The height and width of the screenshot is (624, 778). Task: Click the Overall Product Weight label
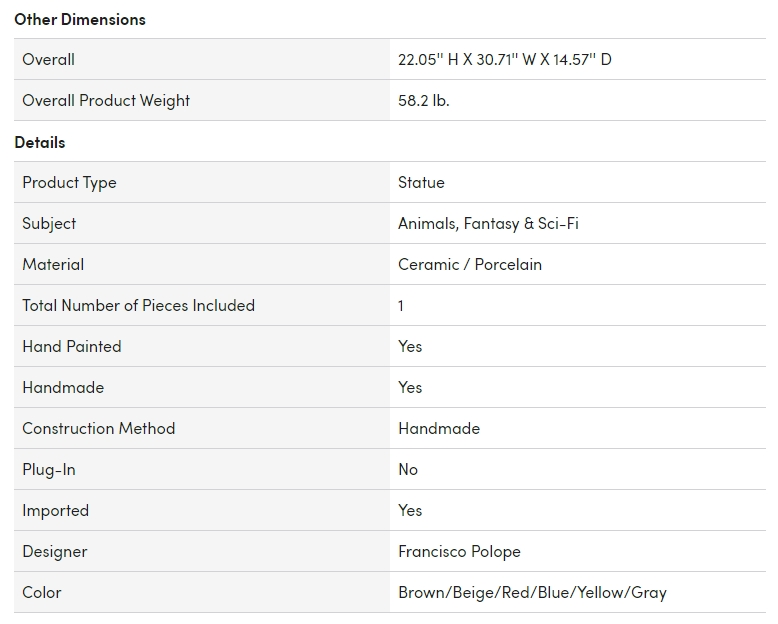coord(106,100)
